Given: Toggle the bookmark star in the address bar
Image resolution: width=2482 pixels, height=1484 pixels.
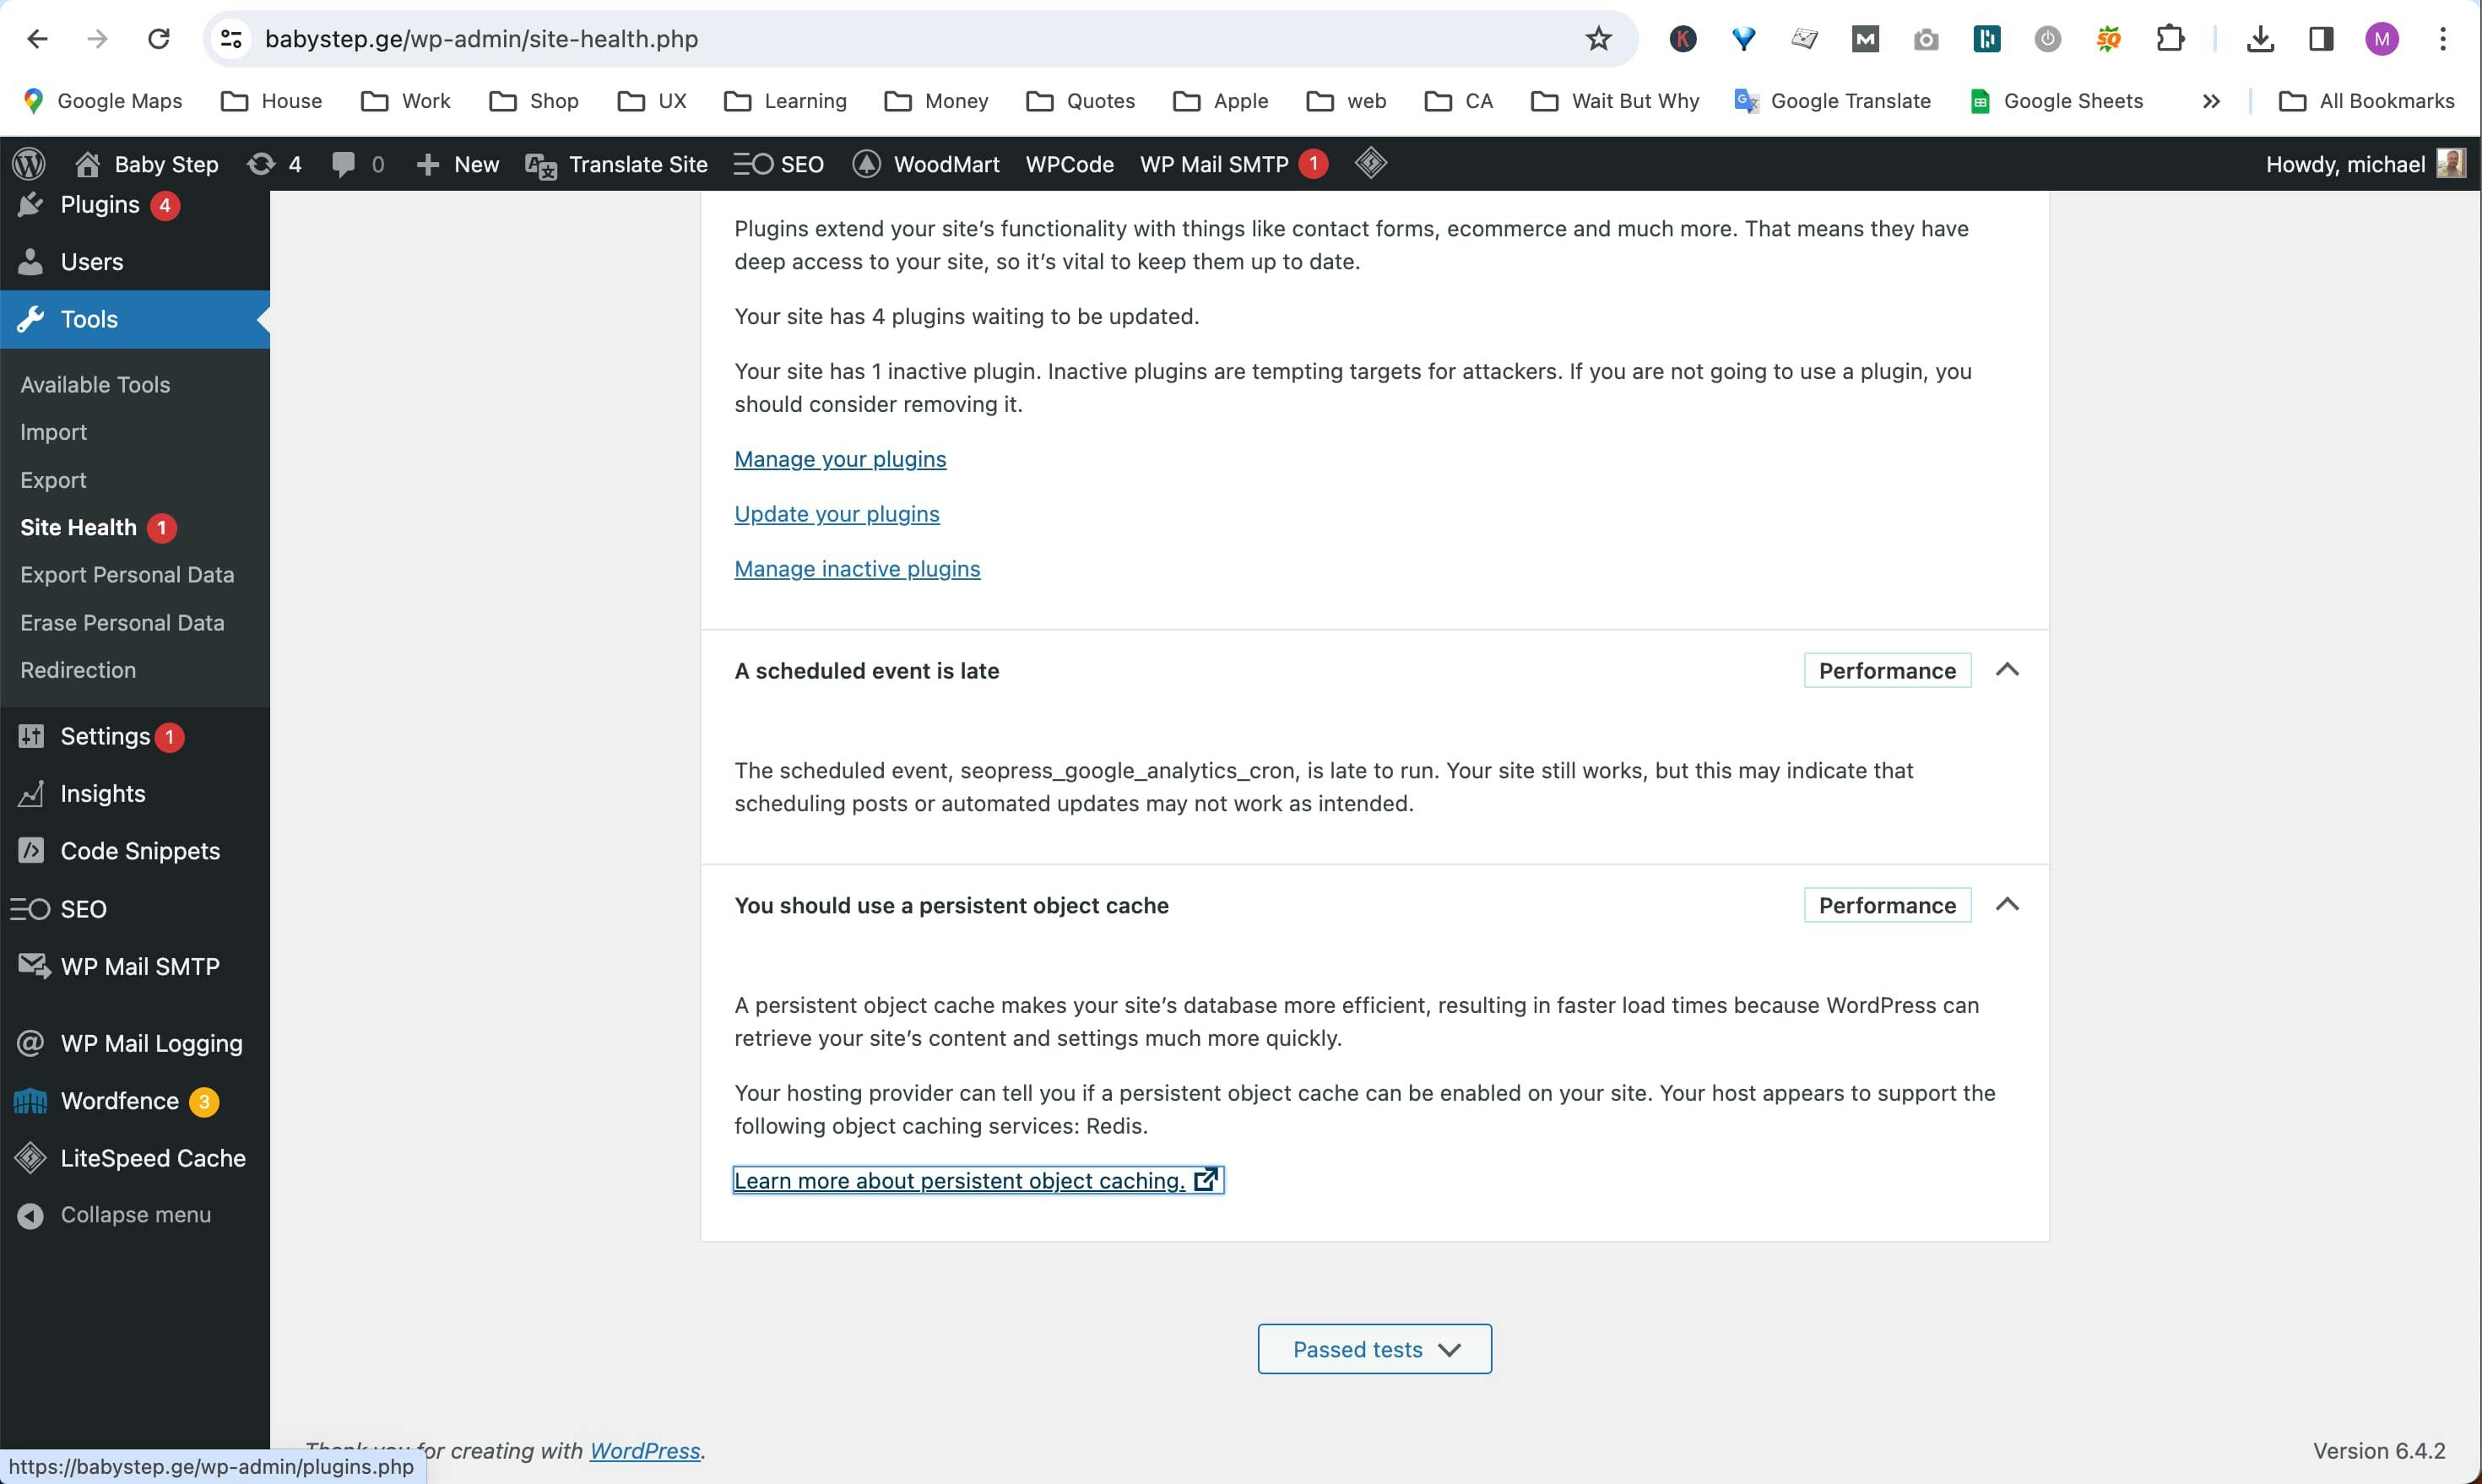Looking at the screenshot, I should click(x=1598, y=39).
